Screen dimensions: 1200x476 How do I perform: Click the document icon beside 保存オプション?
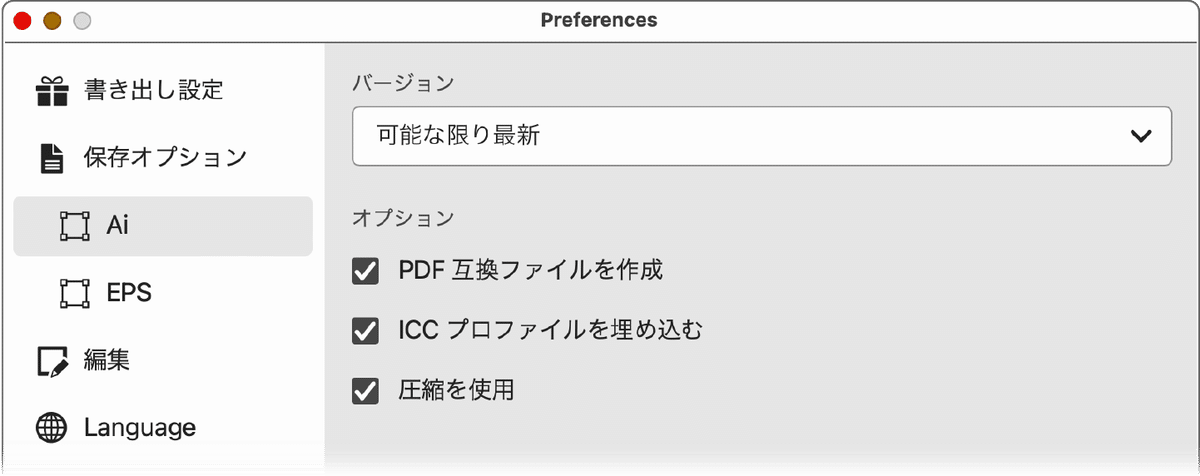click(x=51, y=158)
